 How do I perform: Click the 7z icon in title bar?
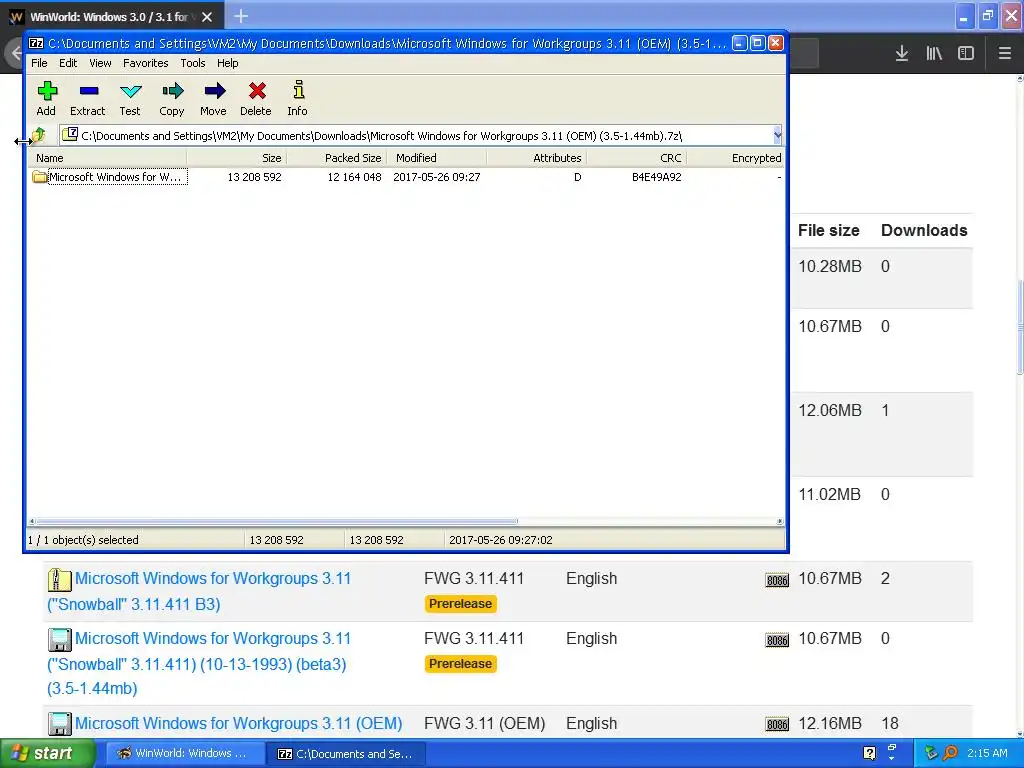pos(36,43)
